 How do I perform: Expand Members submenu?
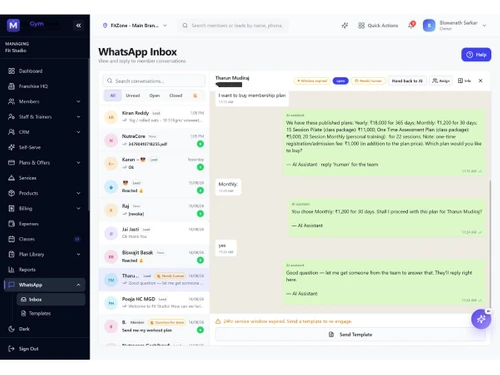point(78,101)
